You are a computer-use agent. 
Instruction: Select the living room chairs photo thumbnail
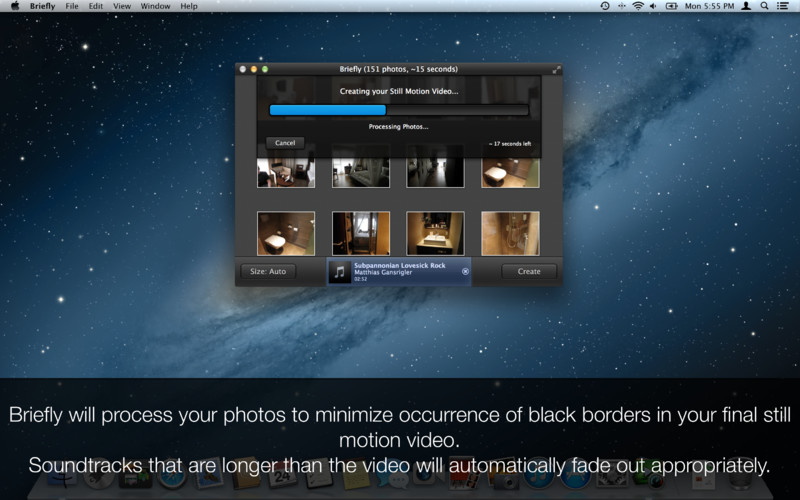click(286, 173)
